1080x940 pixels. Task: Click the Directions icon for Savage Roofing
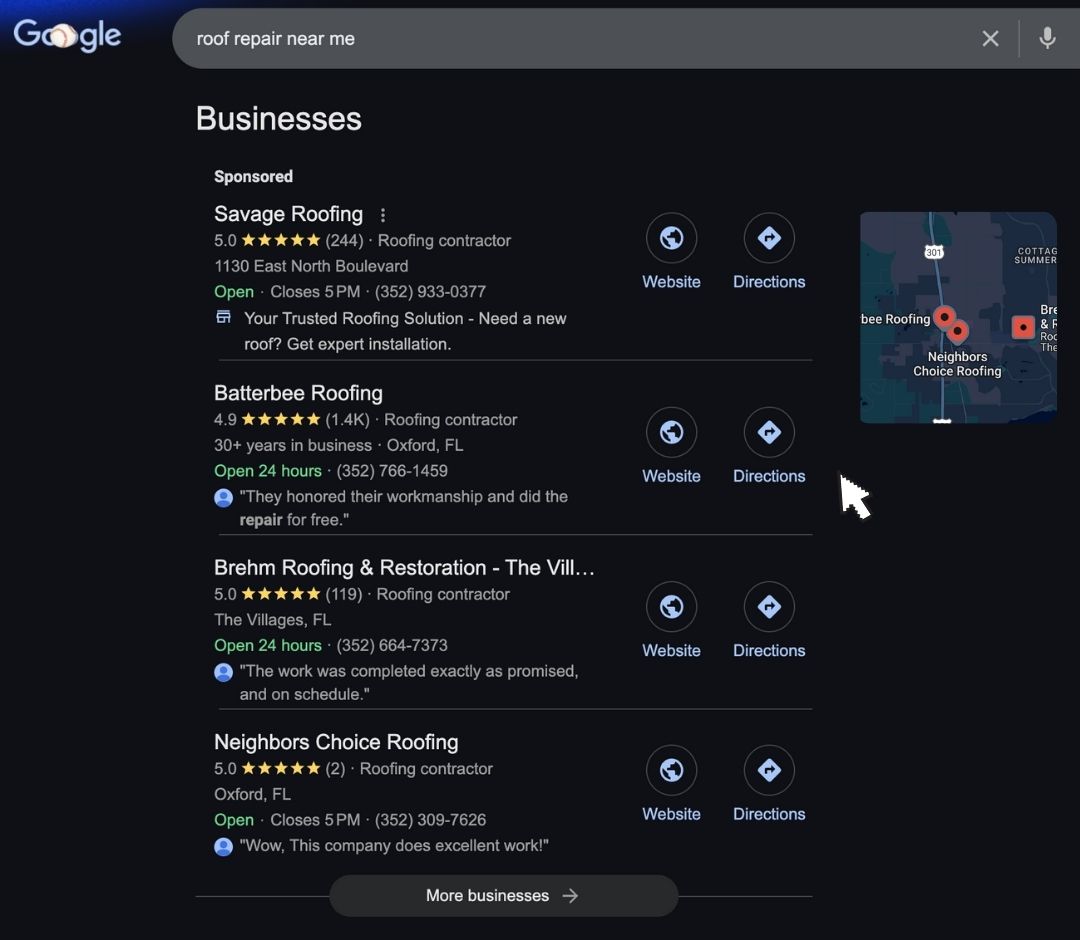[769, 237]
